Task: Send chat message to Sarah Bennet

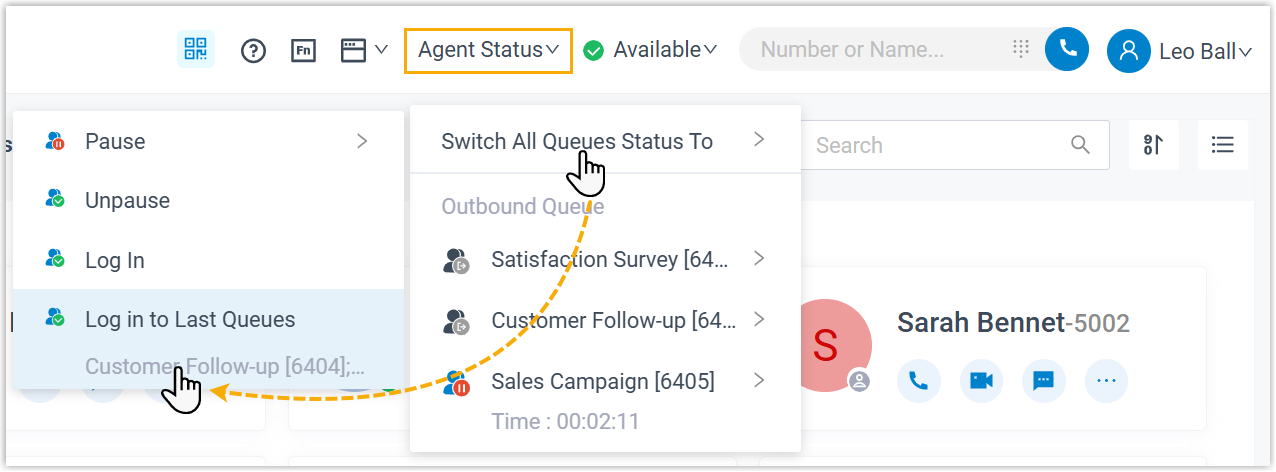Action: coord(1043,381)
